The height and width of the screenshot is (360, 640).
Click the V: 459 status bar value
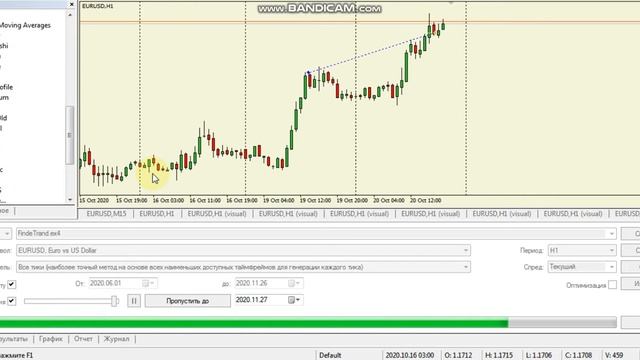(614, 355)
